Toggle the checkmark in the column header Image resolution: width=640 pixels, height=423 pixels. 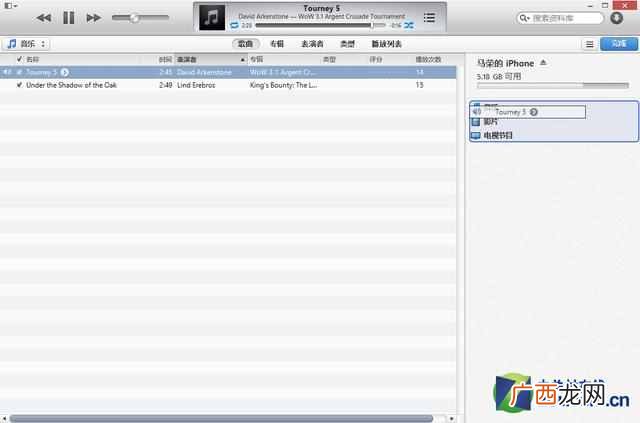point(19,59)
